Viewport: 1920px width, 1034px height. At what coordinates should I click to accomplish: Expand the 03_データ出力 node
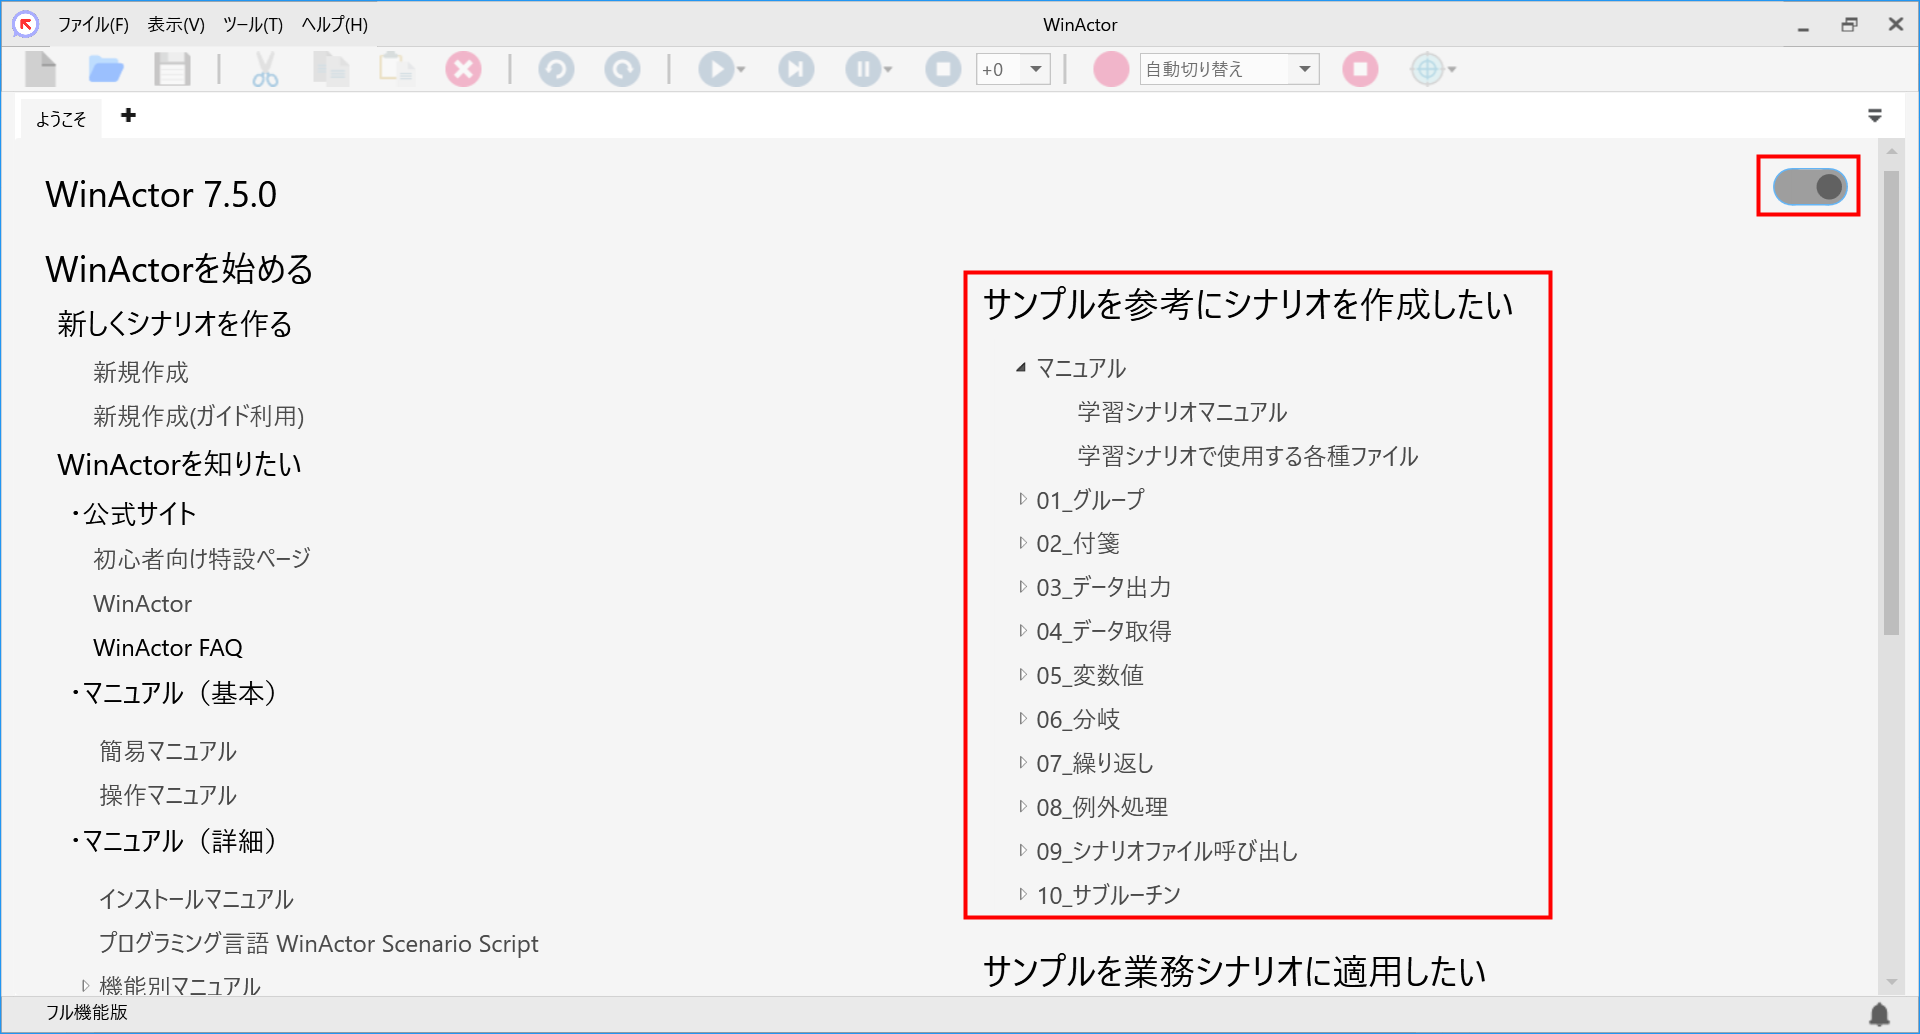(1022, 586)
